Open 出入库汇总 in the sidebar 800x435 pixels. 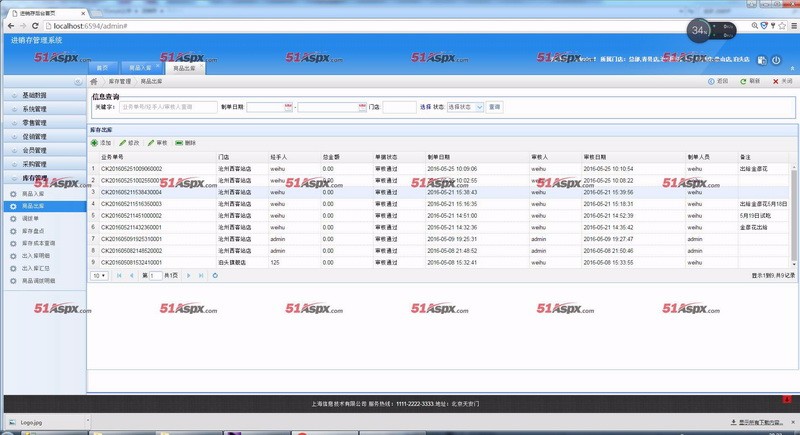click(x=36, y=269)
